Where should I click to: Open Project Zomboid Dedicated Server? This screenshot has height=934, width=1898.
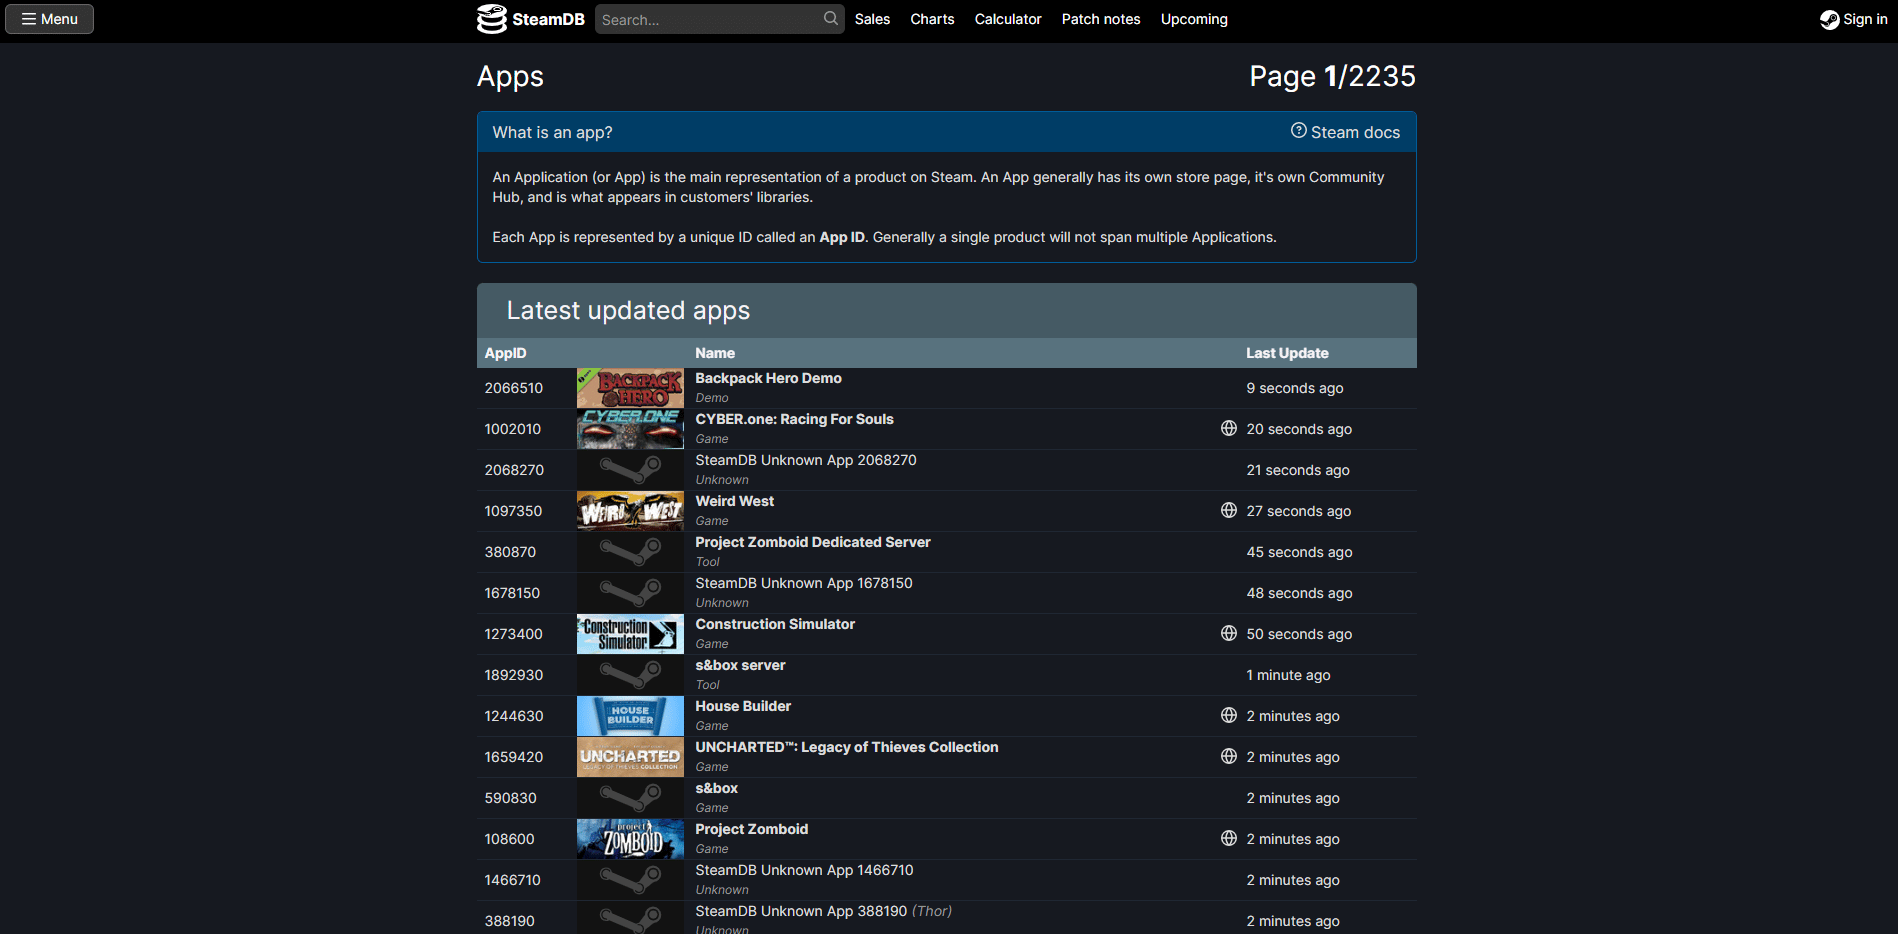[812, 542]
